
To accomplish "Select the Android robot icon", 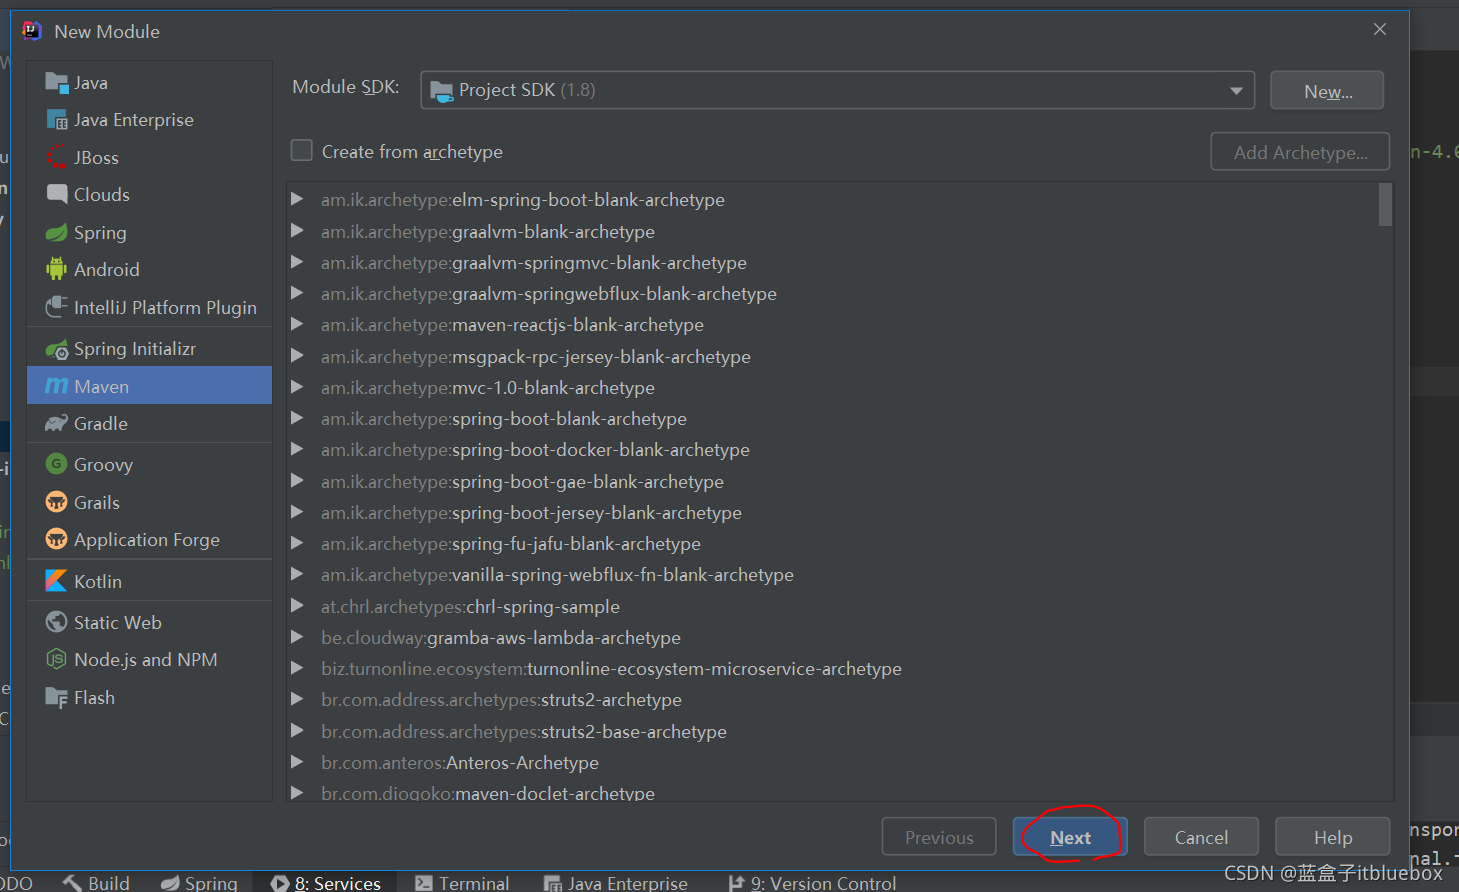I will [x=57, y=270].
